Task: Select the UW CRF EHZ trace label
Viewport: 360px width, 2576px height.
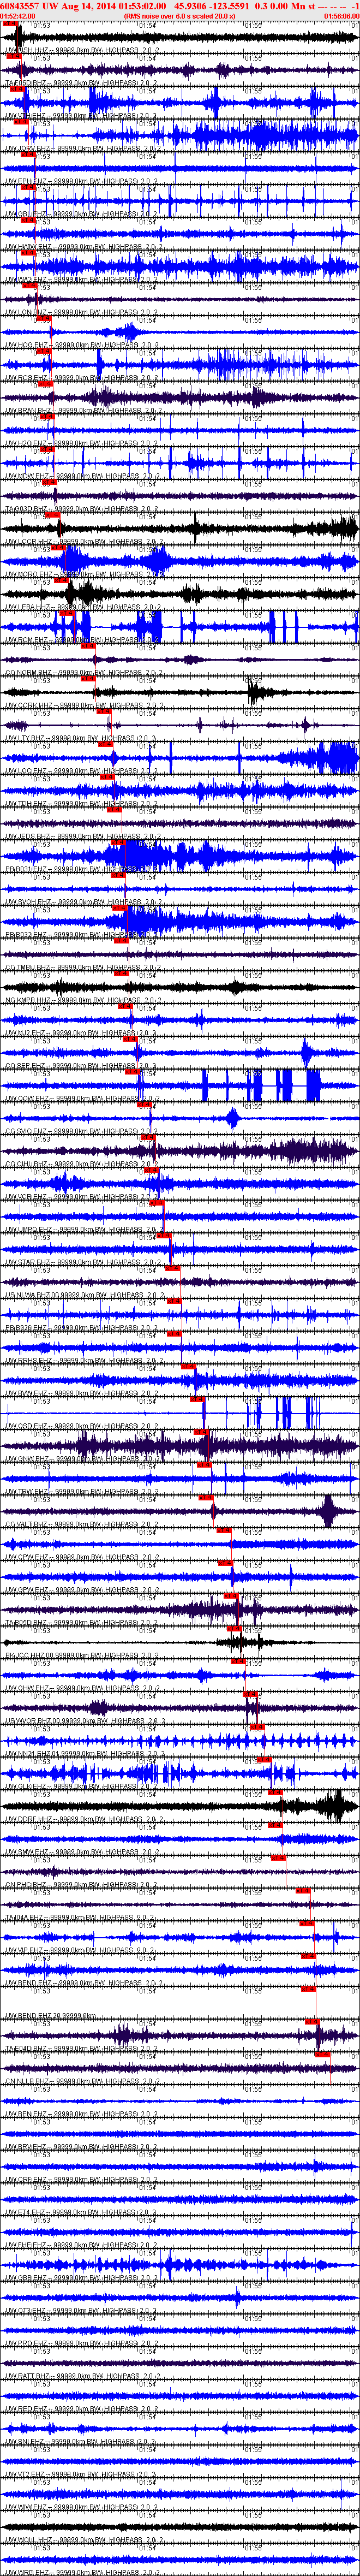Action: [x=81, y=2180]
